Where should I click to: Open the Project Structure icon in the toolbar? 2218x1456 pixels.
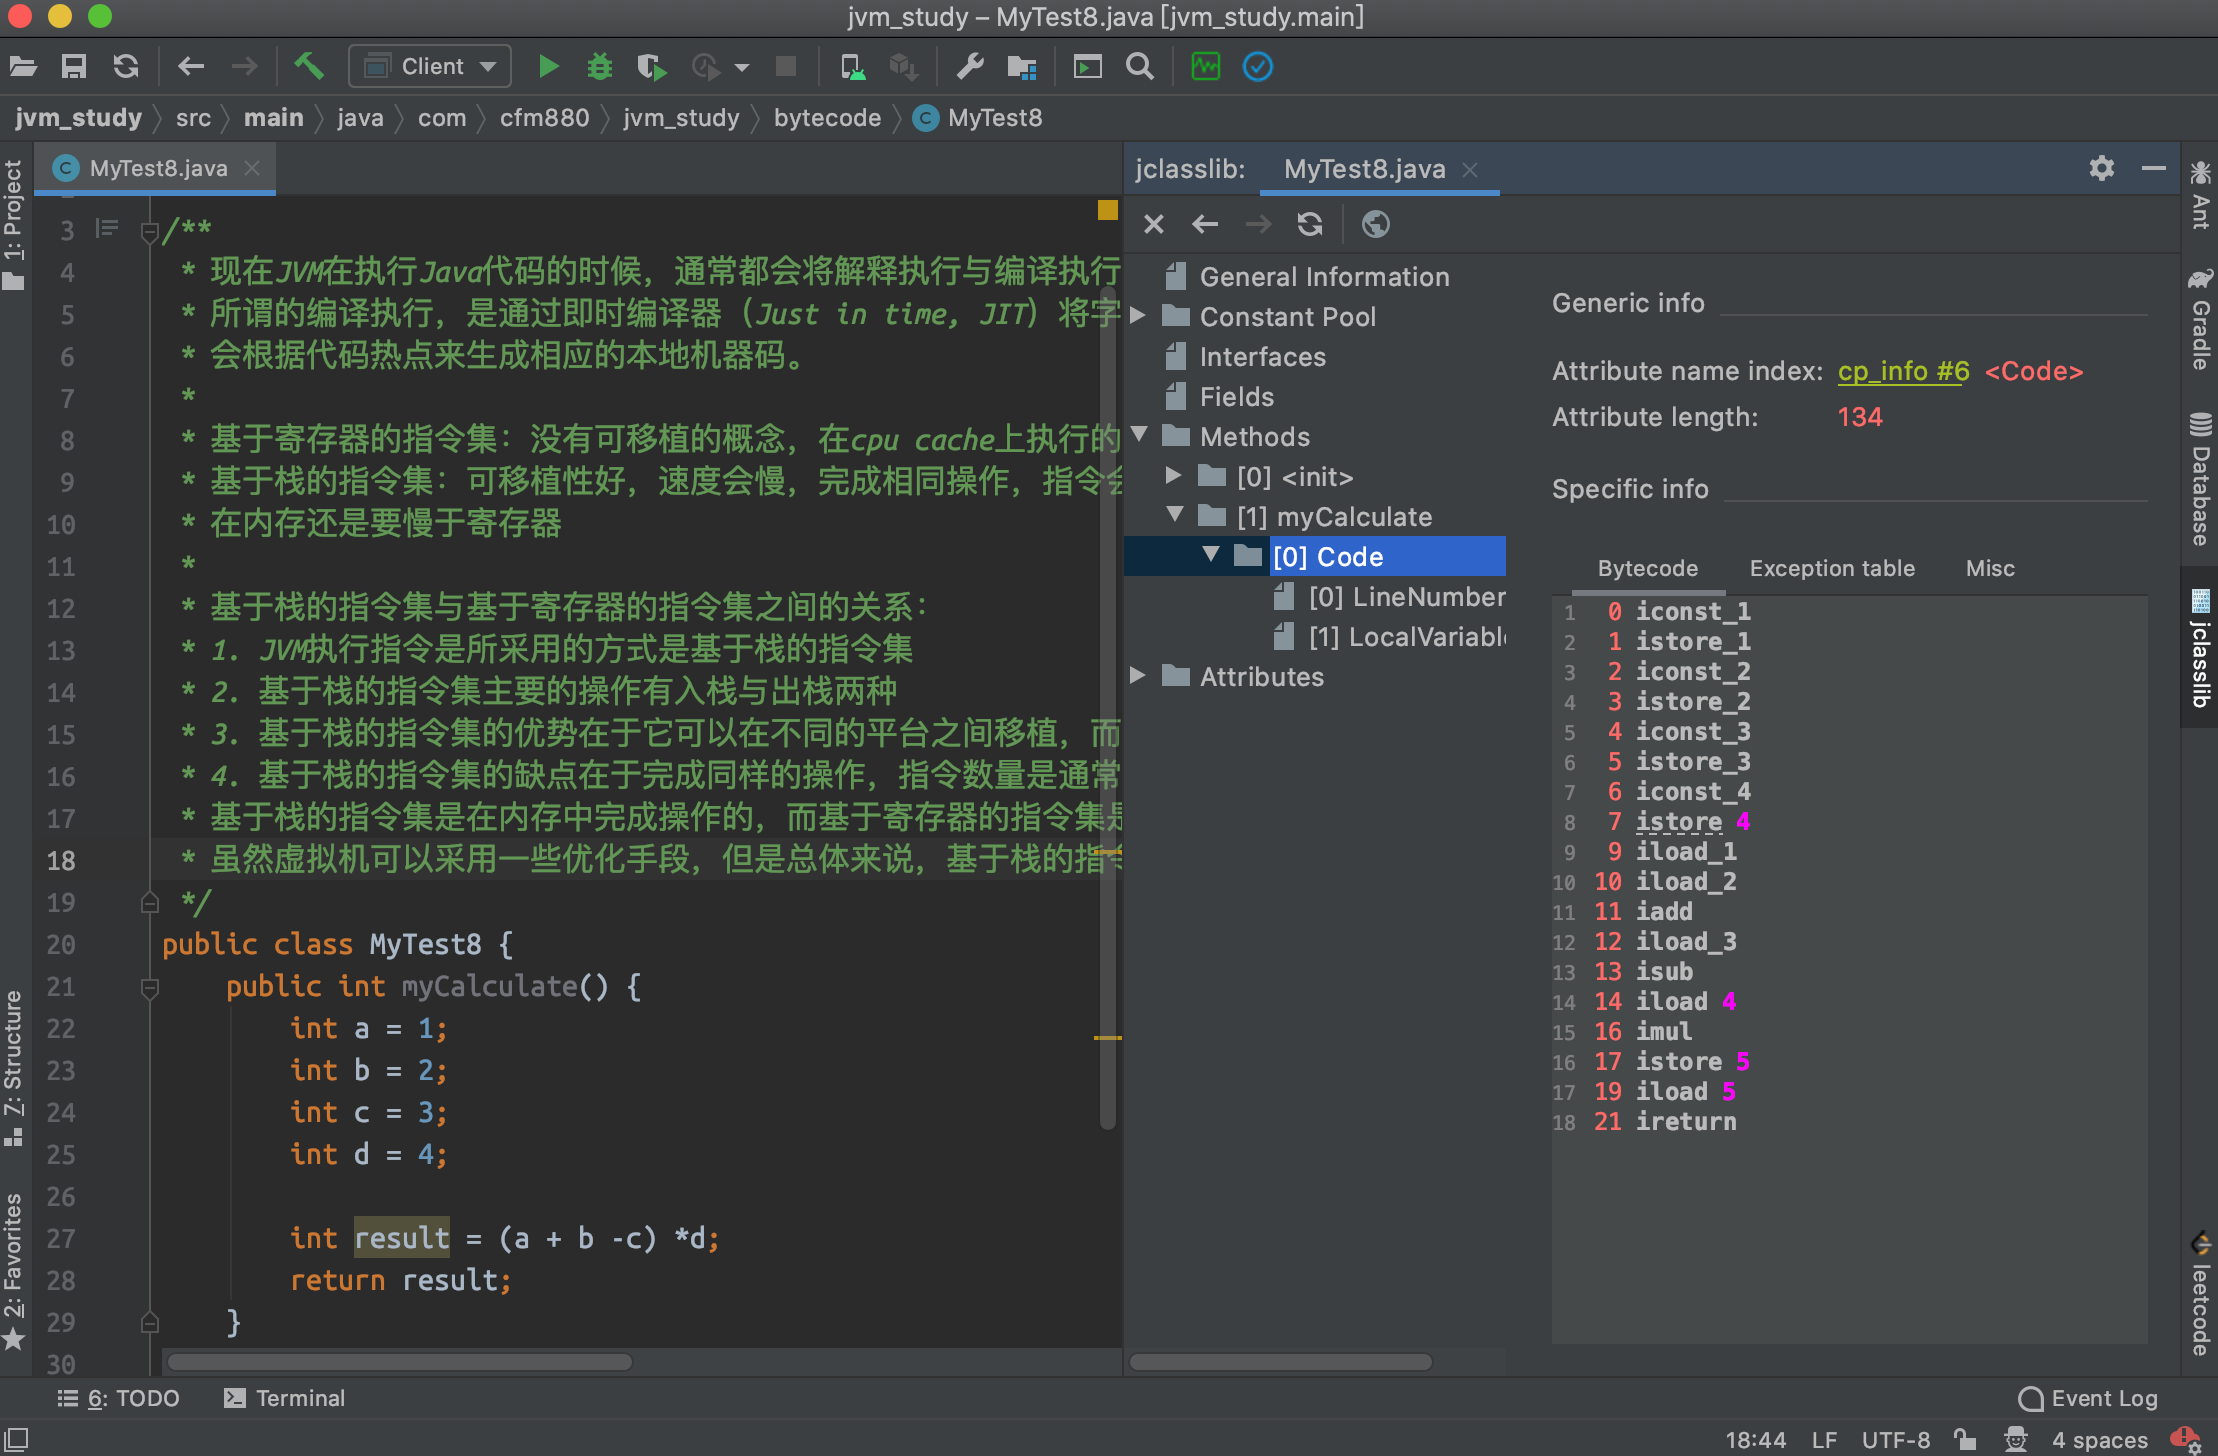pos(1021,67)
